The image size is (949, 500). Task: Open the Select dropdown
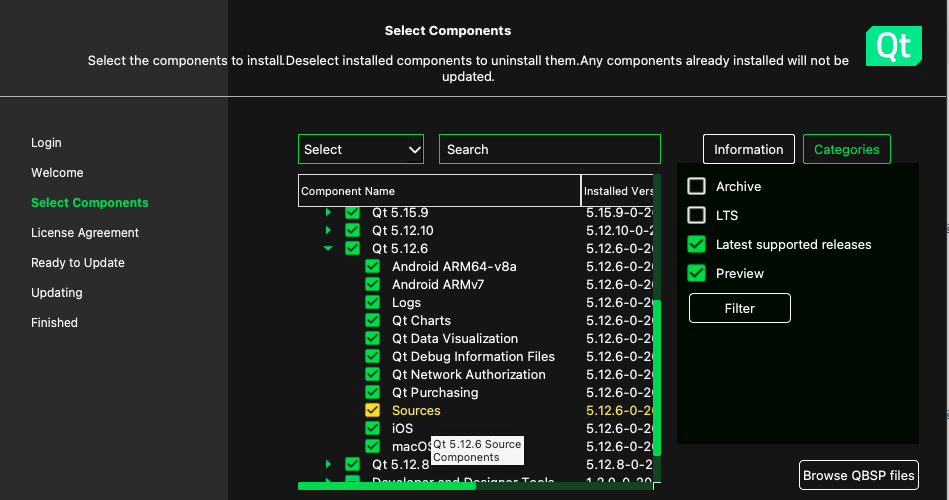pos(361,149)
